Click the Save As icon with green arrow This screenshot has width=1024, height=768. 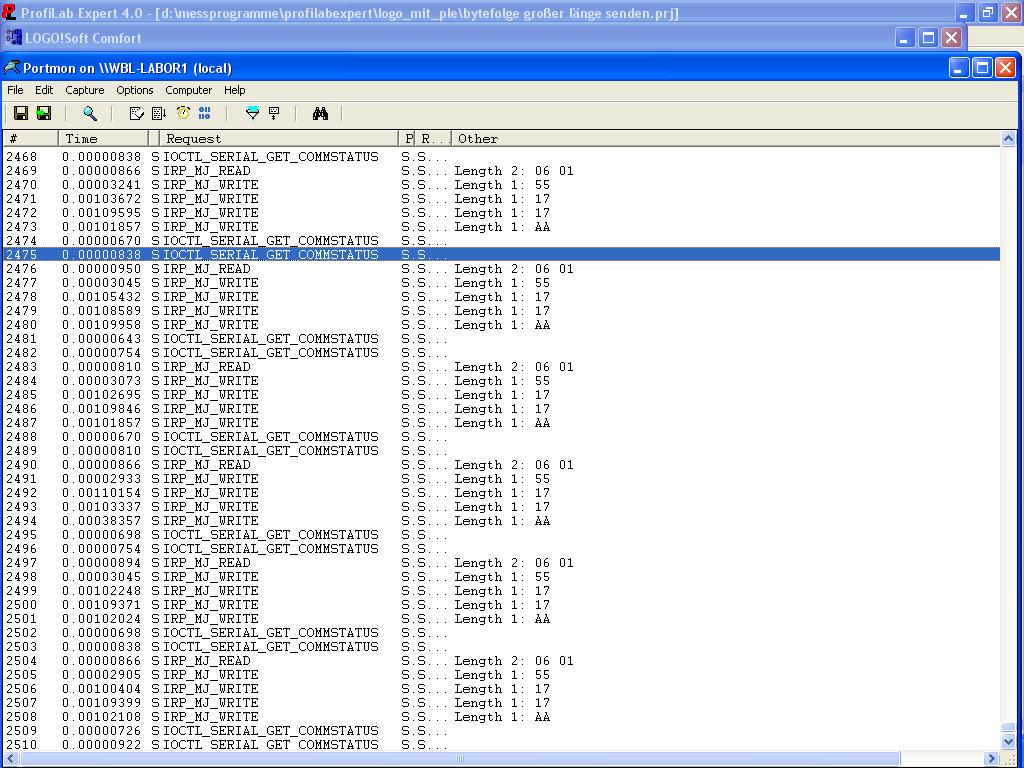(x=44, y=114)
